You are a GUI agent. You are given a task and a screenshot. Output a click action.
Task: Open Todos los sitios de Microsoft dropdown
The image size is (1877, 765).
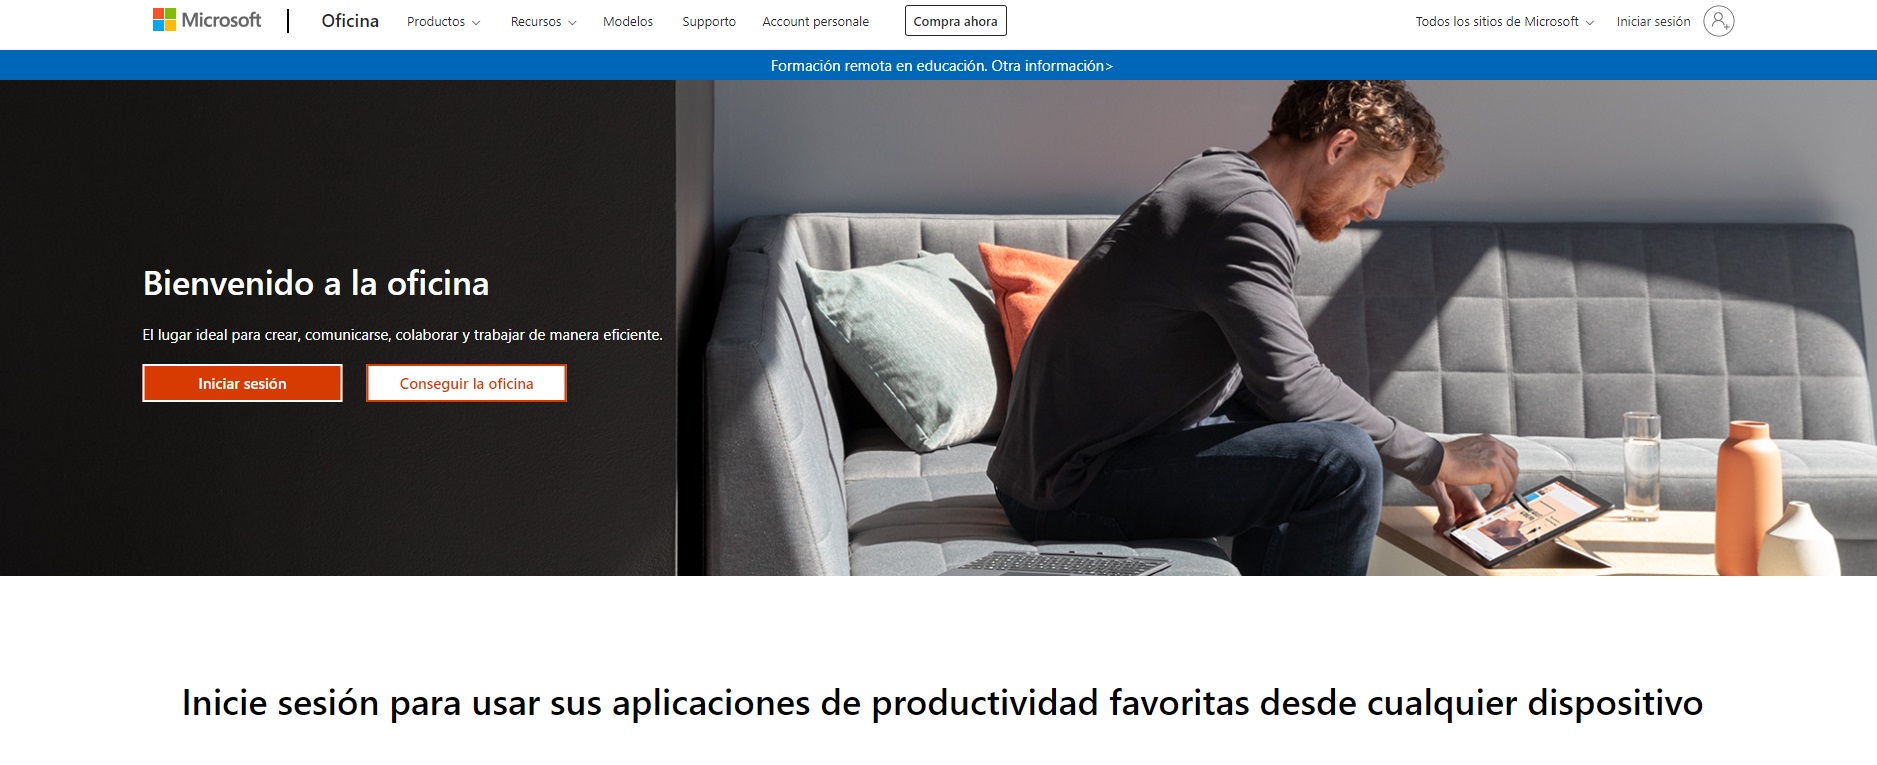tap(1504, 21)
